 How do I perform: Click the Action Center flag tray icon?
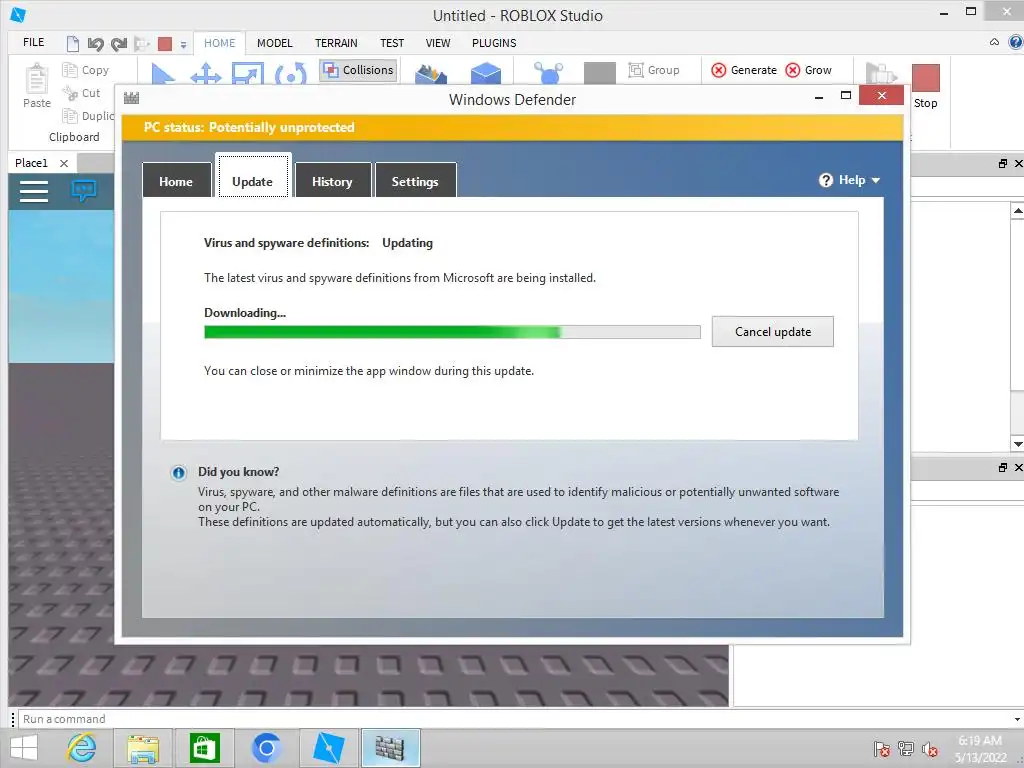[881, 748]
